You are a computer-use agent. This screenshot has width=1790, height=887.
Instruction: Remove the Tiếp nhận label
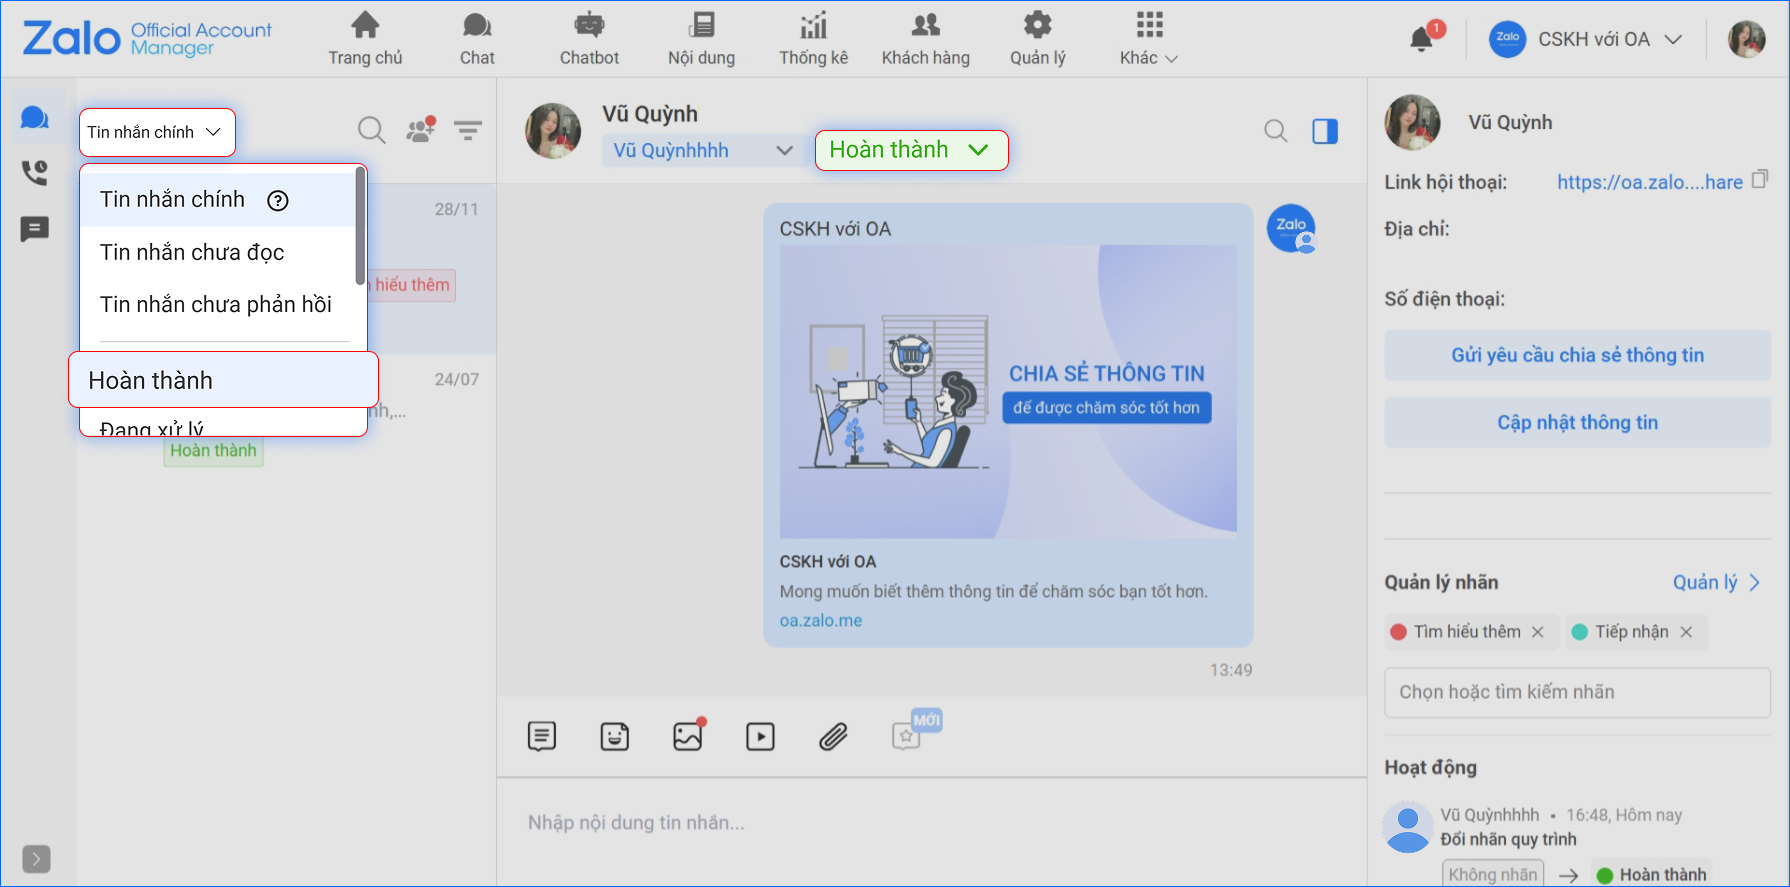click(x=1686, y=632)
